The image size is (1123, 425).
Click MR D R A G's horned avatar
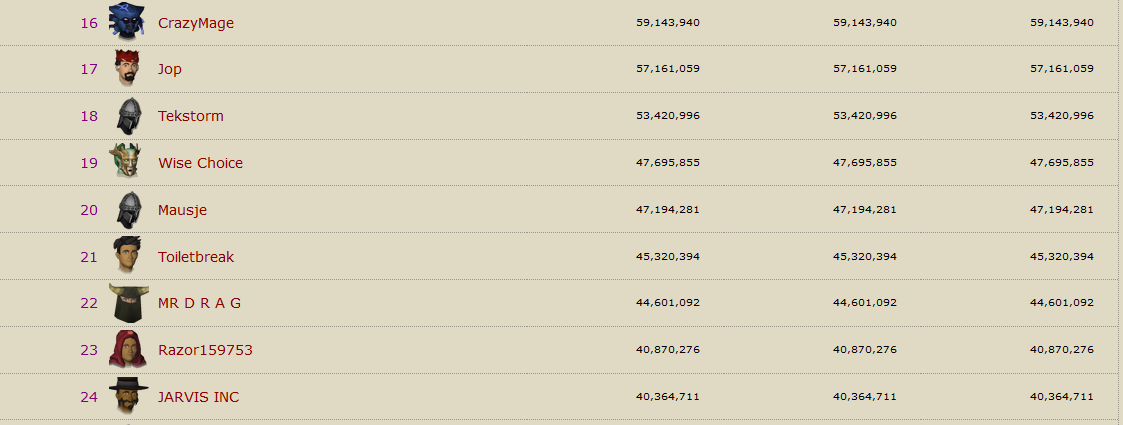tap(126, 303)
